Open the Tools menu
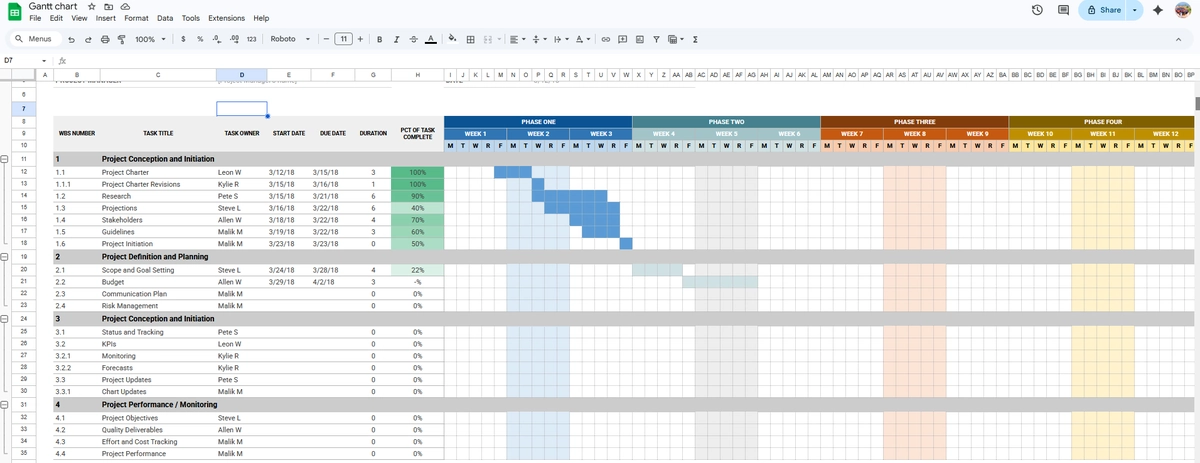 point(191,18)
